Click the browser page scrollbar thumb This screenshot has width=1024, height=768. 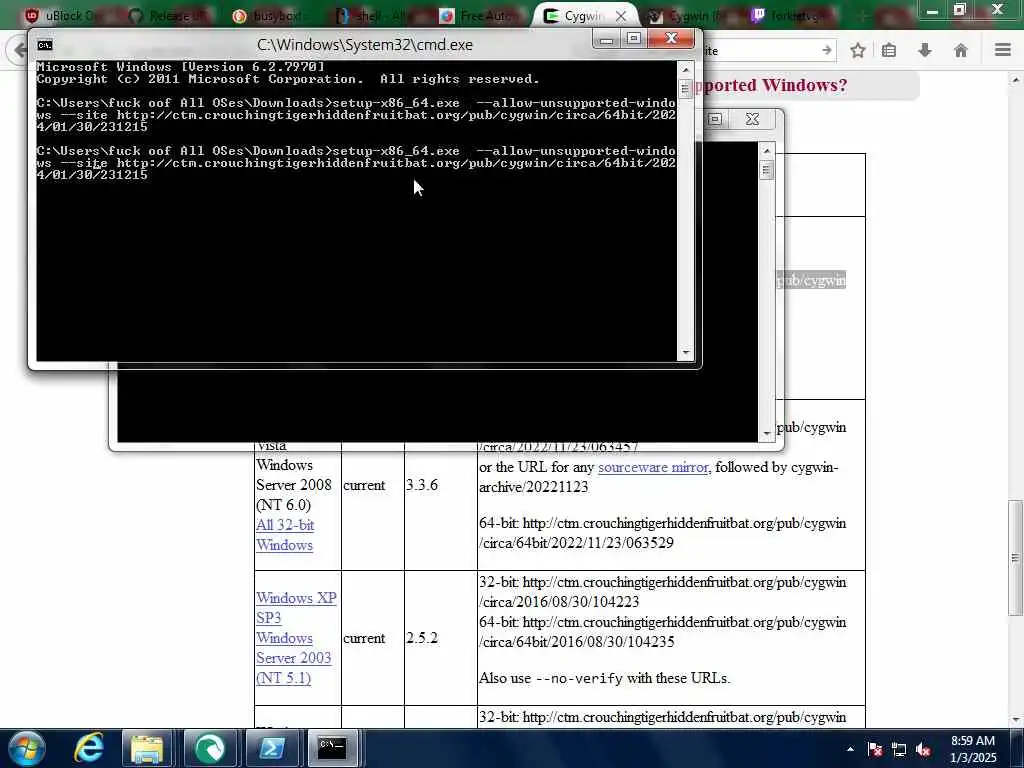[1016, 558]
